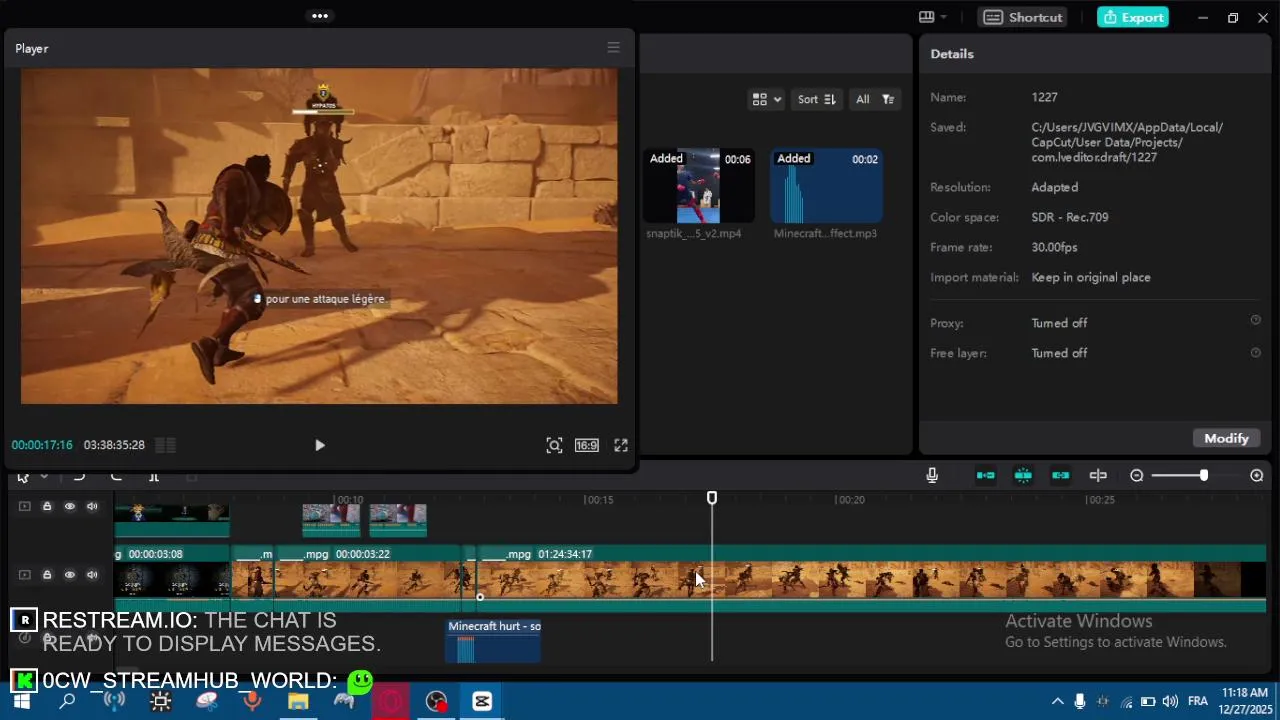Click the info icon beside Proxy

[x=1256, y=320]
